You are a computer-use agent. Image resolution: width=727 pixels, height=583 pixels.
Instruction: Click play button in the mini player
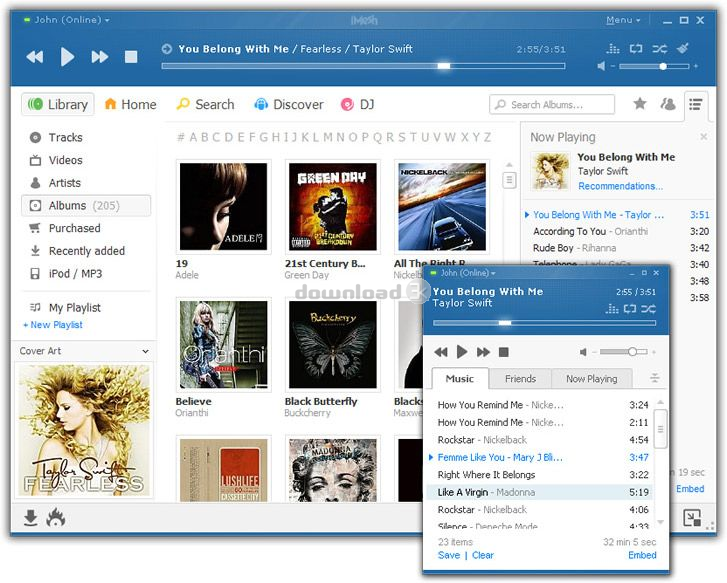[462, 352]
